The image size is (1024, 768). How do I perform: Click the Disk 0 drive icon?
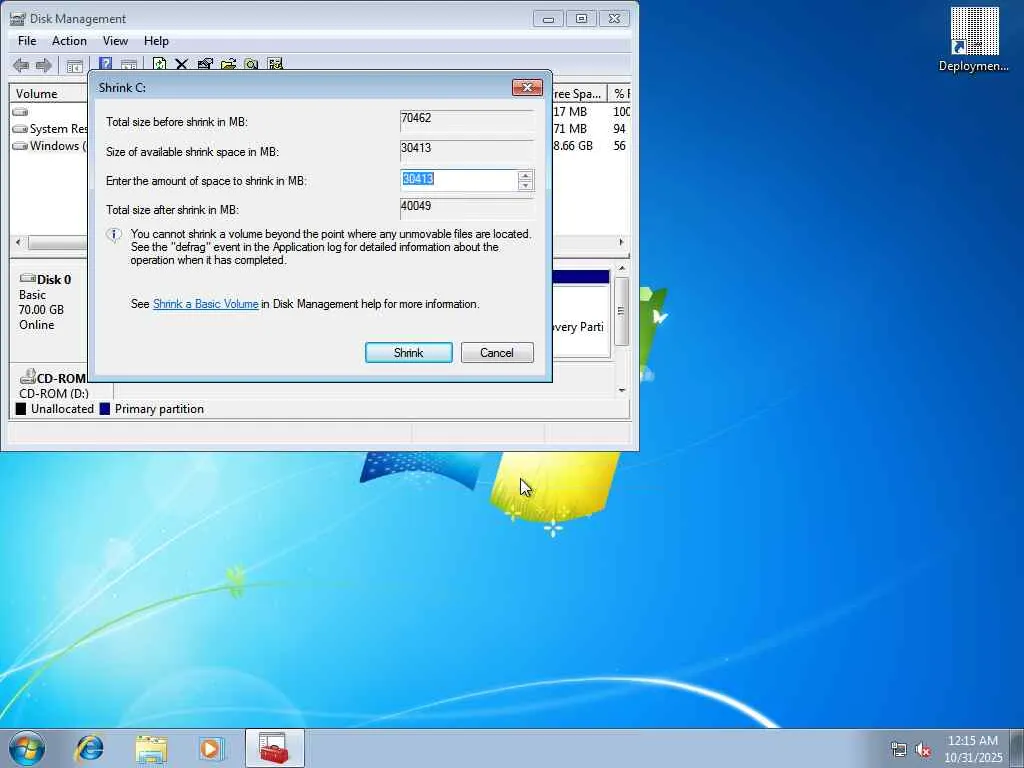point(27,278)
